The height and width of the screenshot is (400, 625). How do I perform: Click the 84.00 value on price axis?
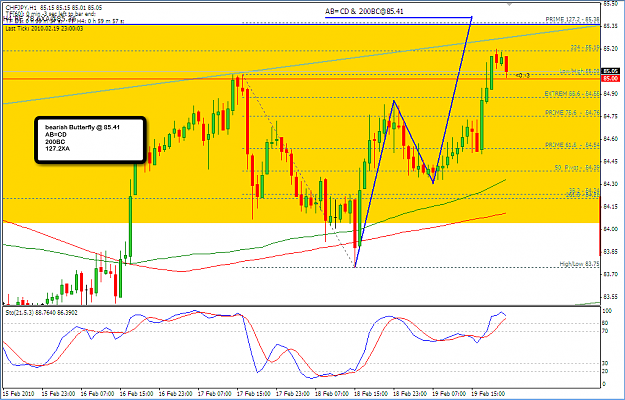point(610,229)
